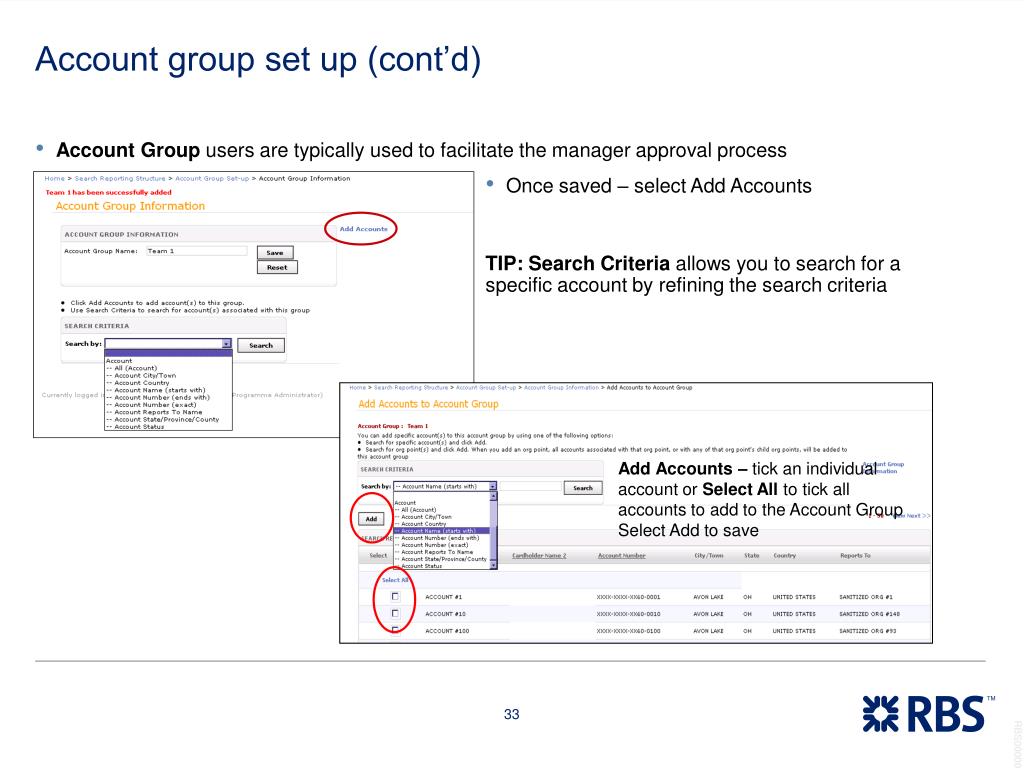The width and height of the screenshot is (1024, 768).
Task: Click the Reset button below Save
Action: point(277,267)
